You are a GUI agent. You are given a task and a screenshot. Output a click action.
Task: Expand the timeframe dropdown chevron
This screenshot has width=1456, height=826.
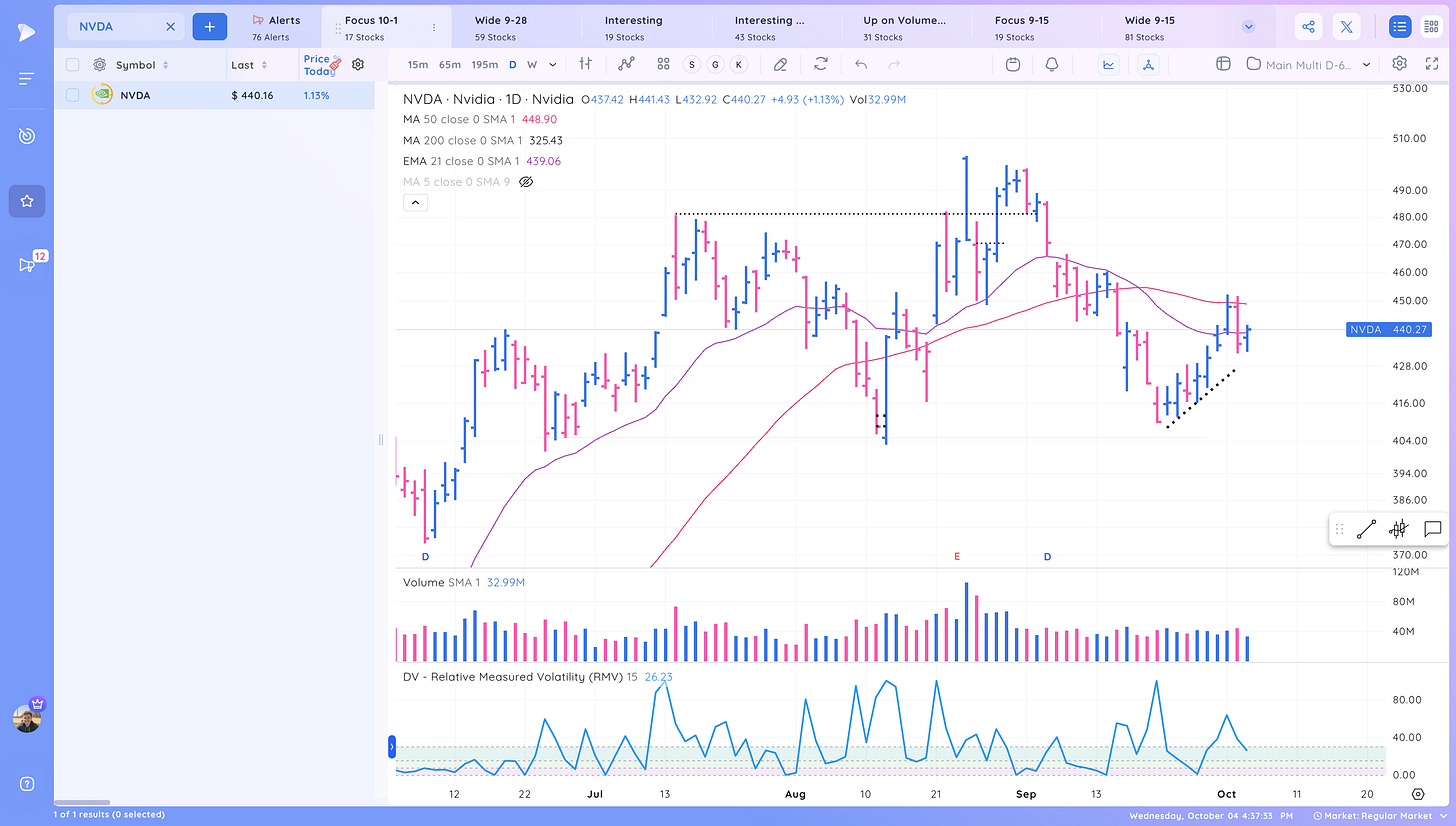pyautogui.click(x=553, y=64)
